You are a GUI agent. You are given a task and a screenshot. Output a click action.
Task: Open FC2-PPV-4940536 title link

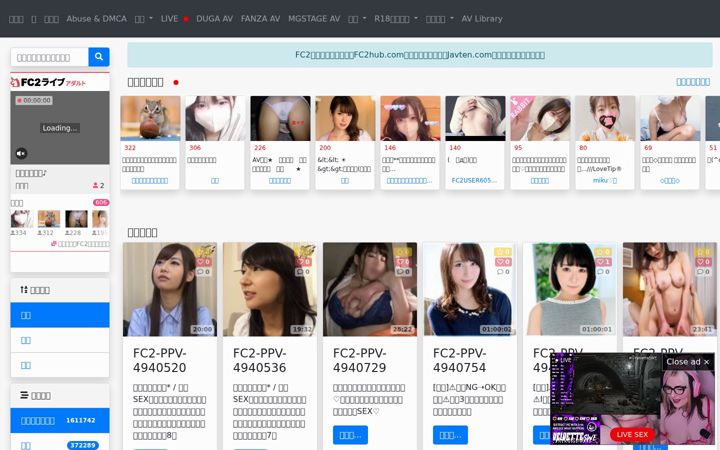[x=259, y=360]
